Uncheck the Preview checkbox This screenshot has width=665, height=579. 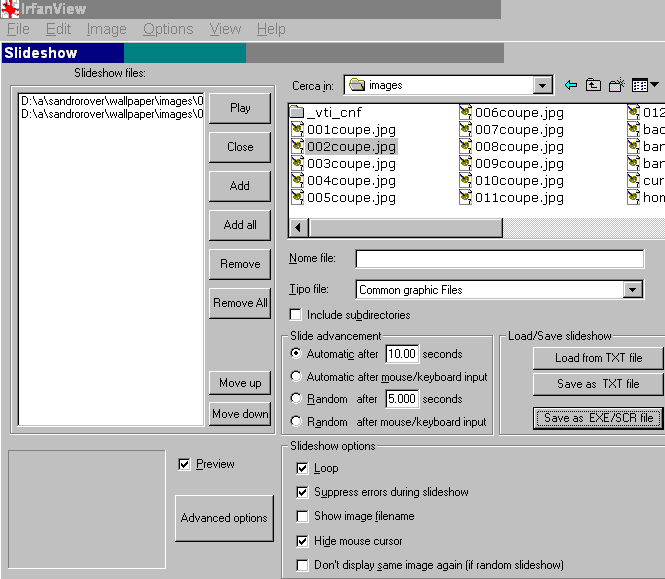184,464
